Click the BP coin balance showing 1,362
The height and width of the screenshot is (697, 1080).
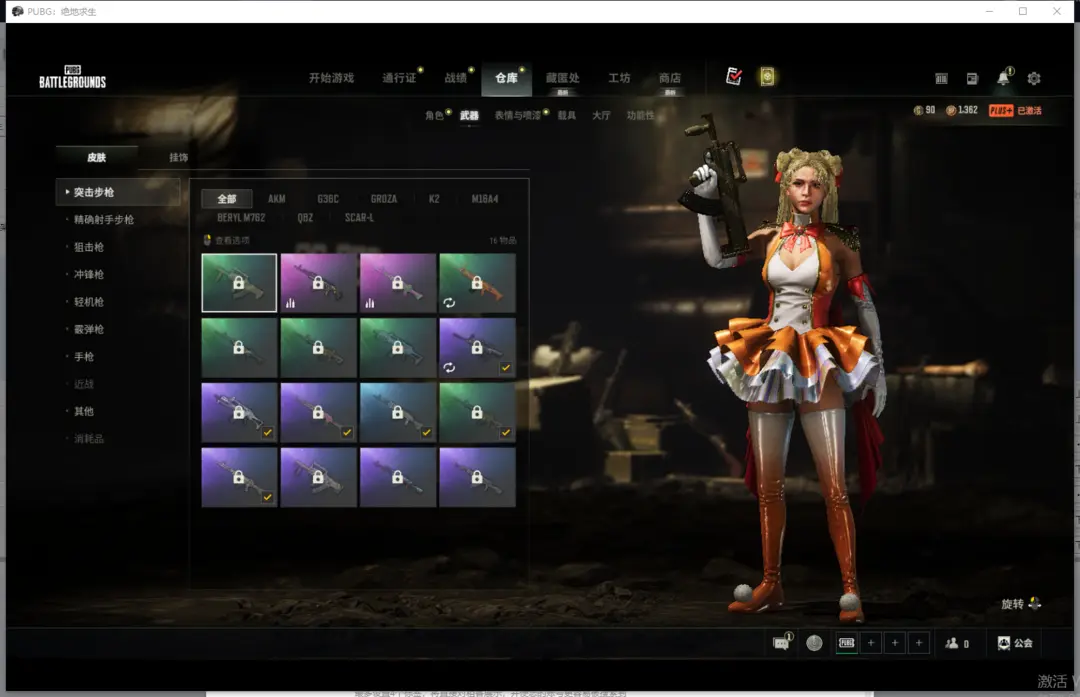tap(962, 110)
